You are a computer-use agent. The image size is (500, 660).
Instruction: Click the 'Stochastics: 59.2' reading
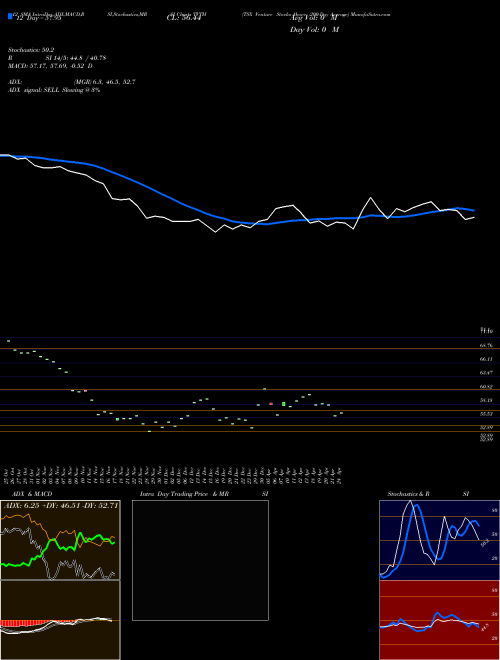(31, 50)
